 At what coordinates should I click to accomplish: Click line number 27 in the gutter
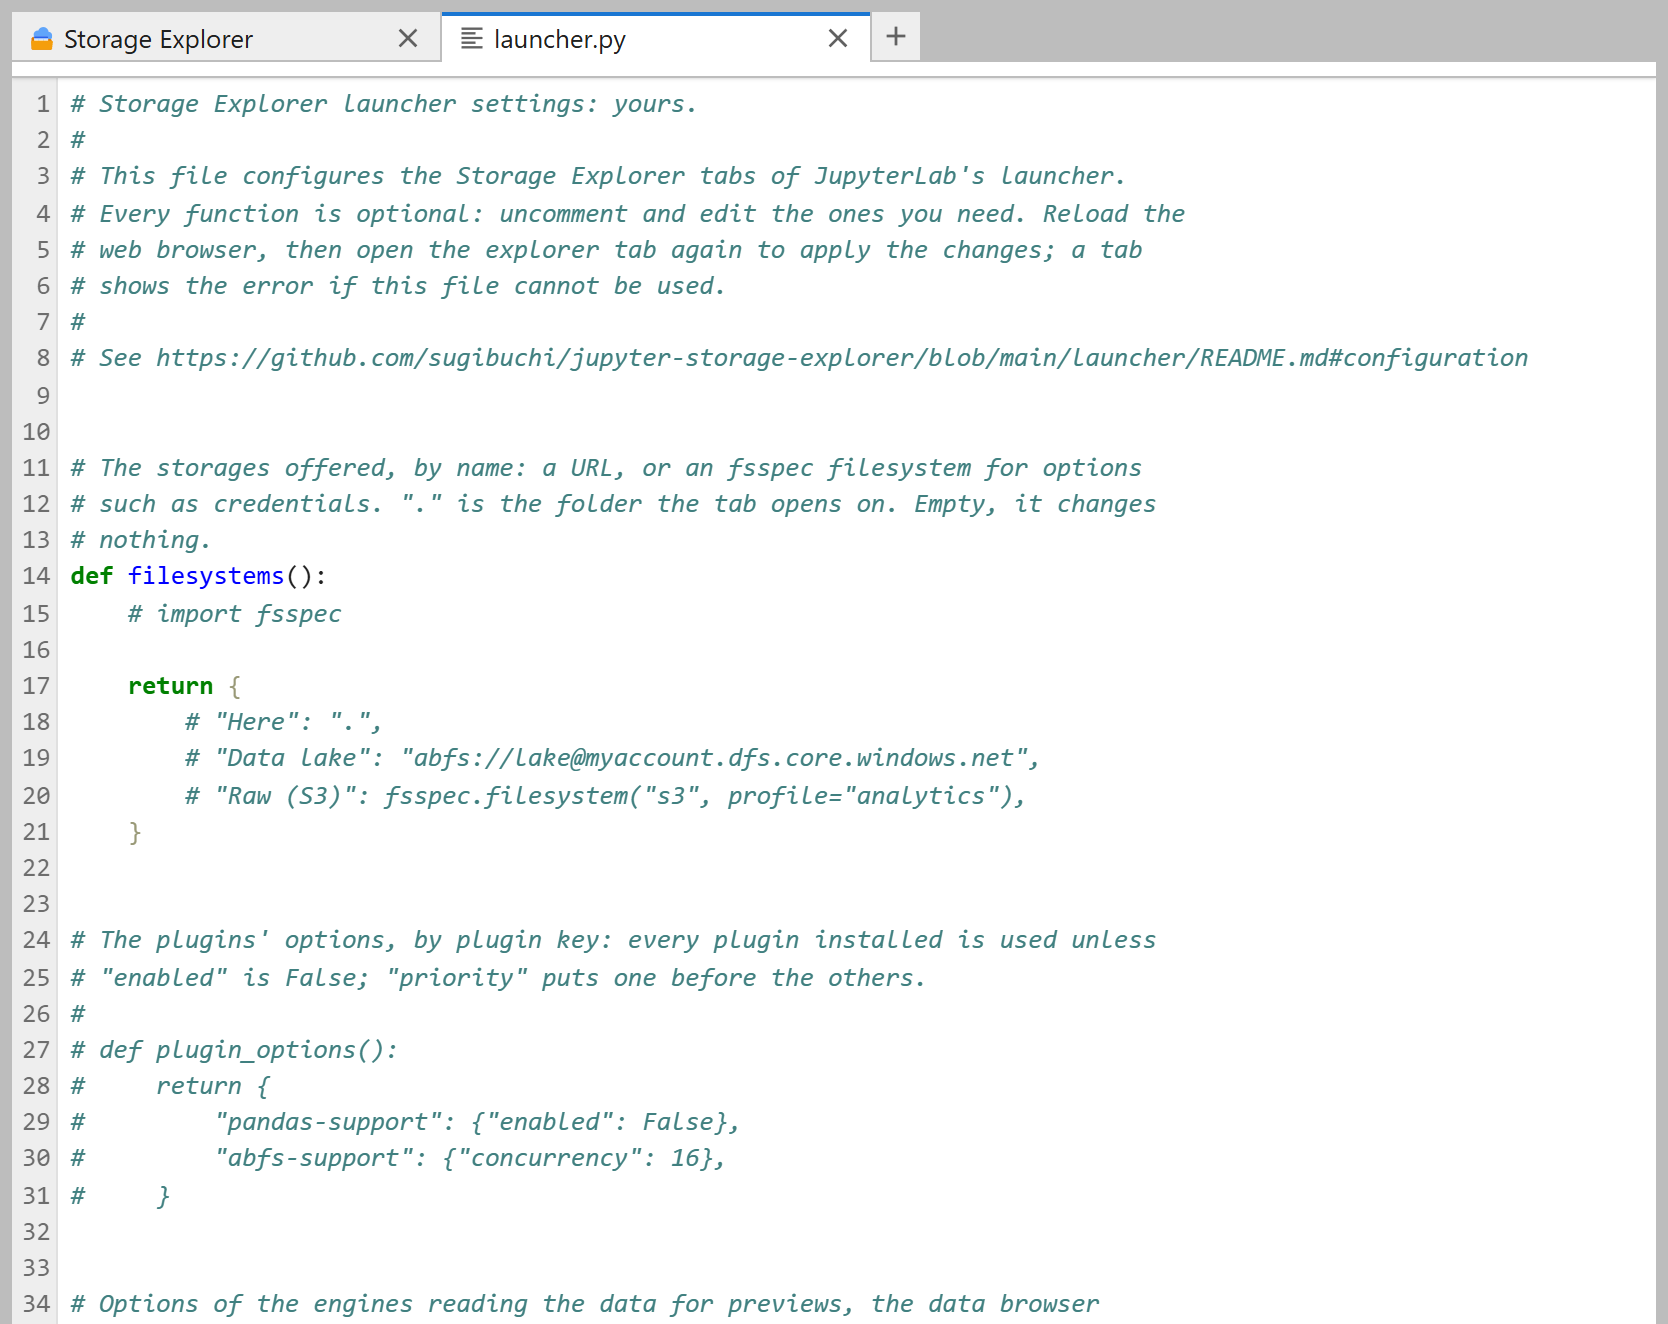[x=36, y=1050]
